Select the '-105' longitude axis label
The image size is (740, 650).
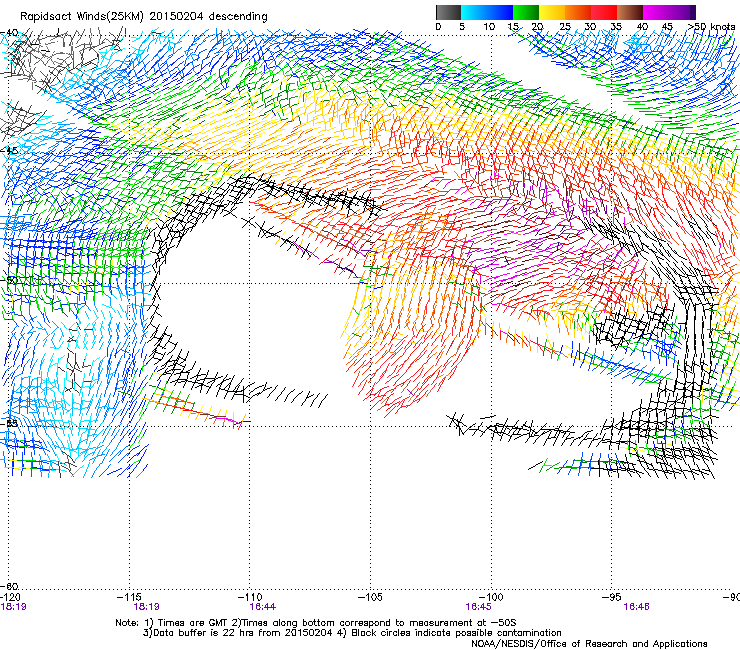pos(370,597)
